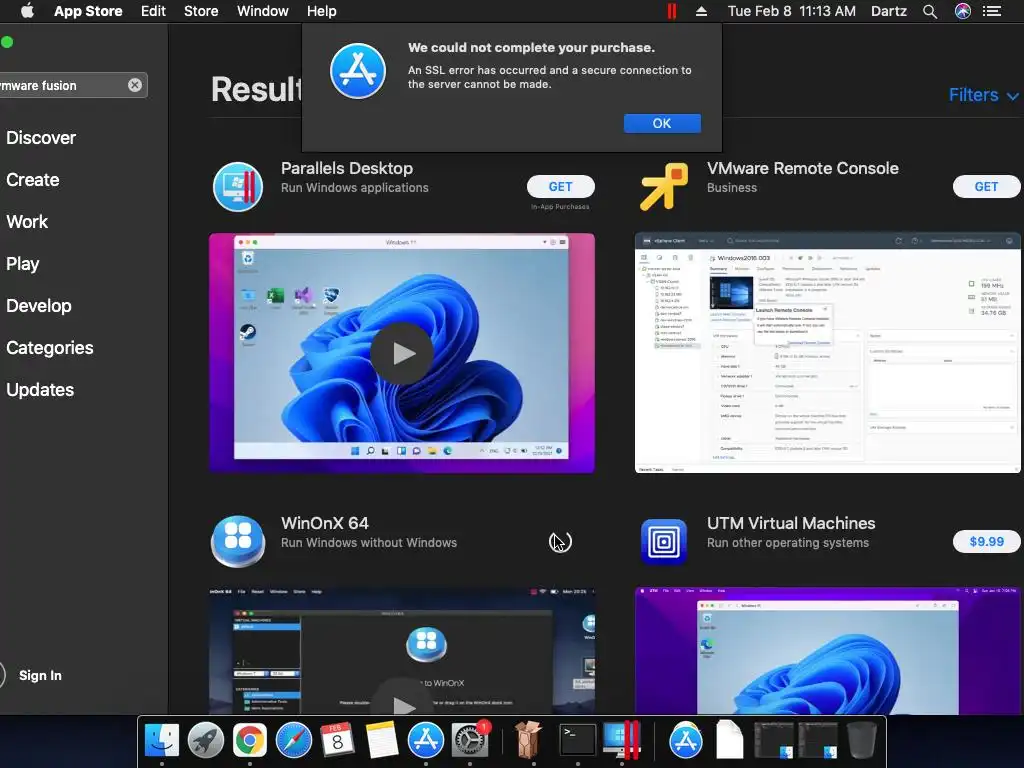The width and height of the screenshot is (1024, 768).
Task: Play the Parallels Desktop preview video
Action: [402, 353]
